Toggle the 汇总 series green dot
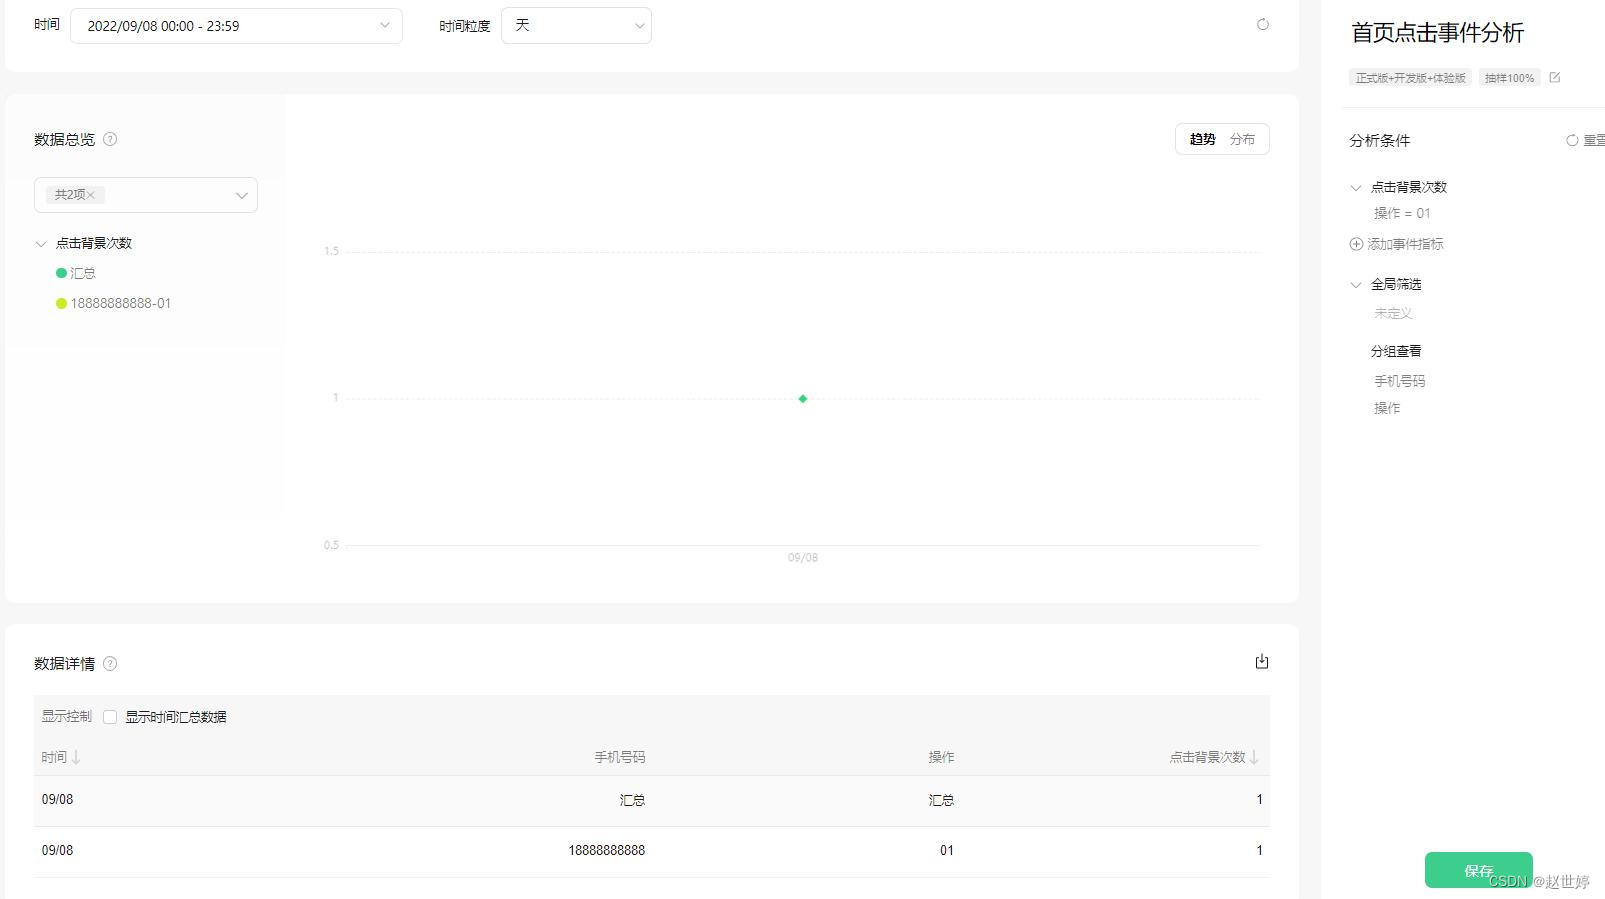The width and height of the screenshot is (1605, 899). (x=61, y=273)
